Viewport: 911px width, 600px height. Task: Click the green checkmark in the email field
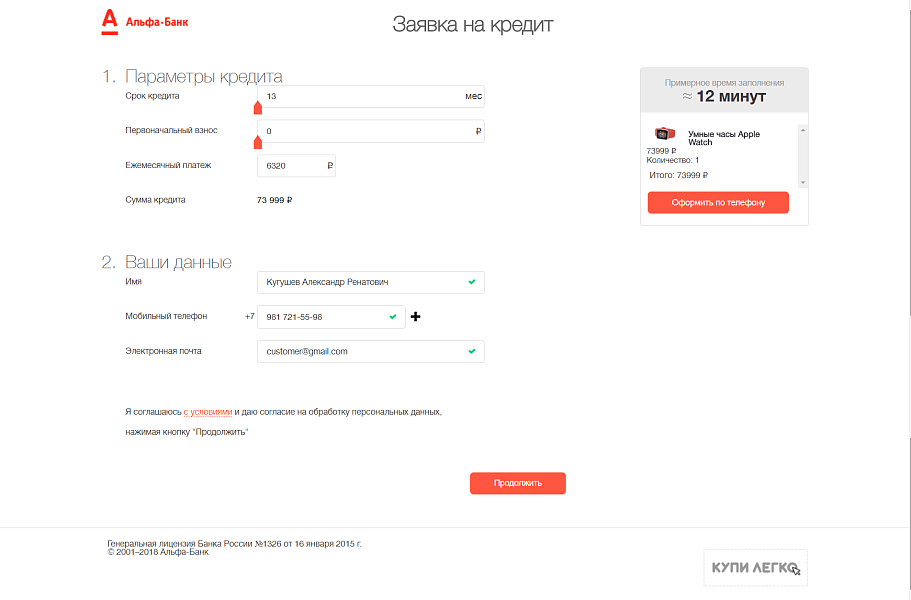(x=471, y=351)
